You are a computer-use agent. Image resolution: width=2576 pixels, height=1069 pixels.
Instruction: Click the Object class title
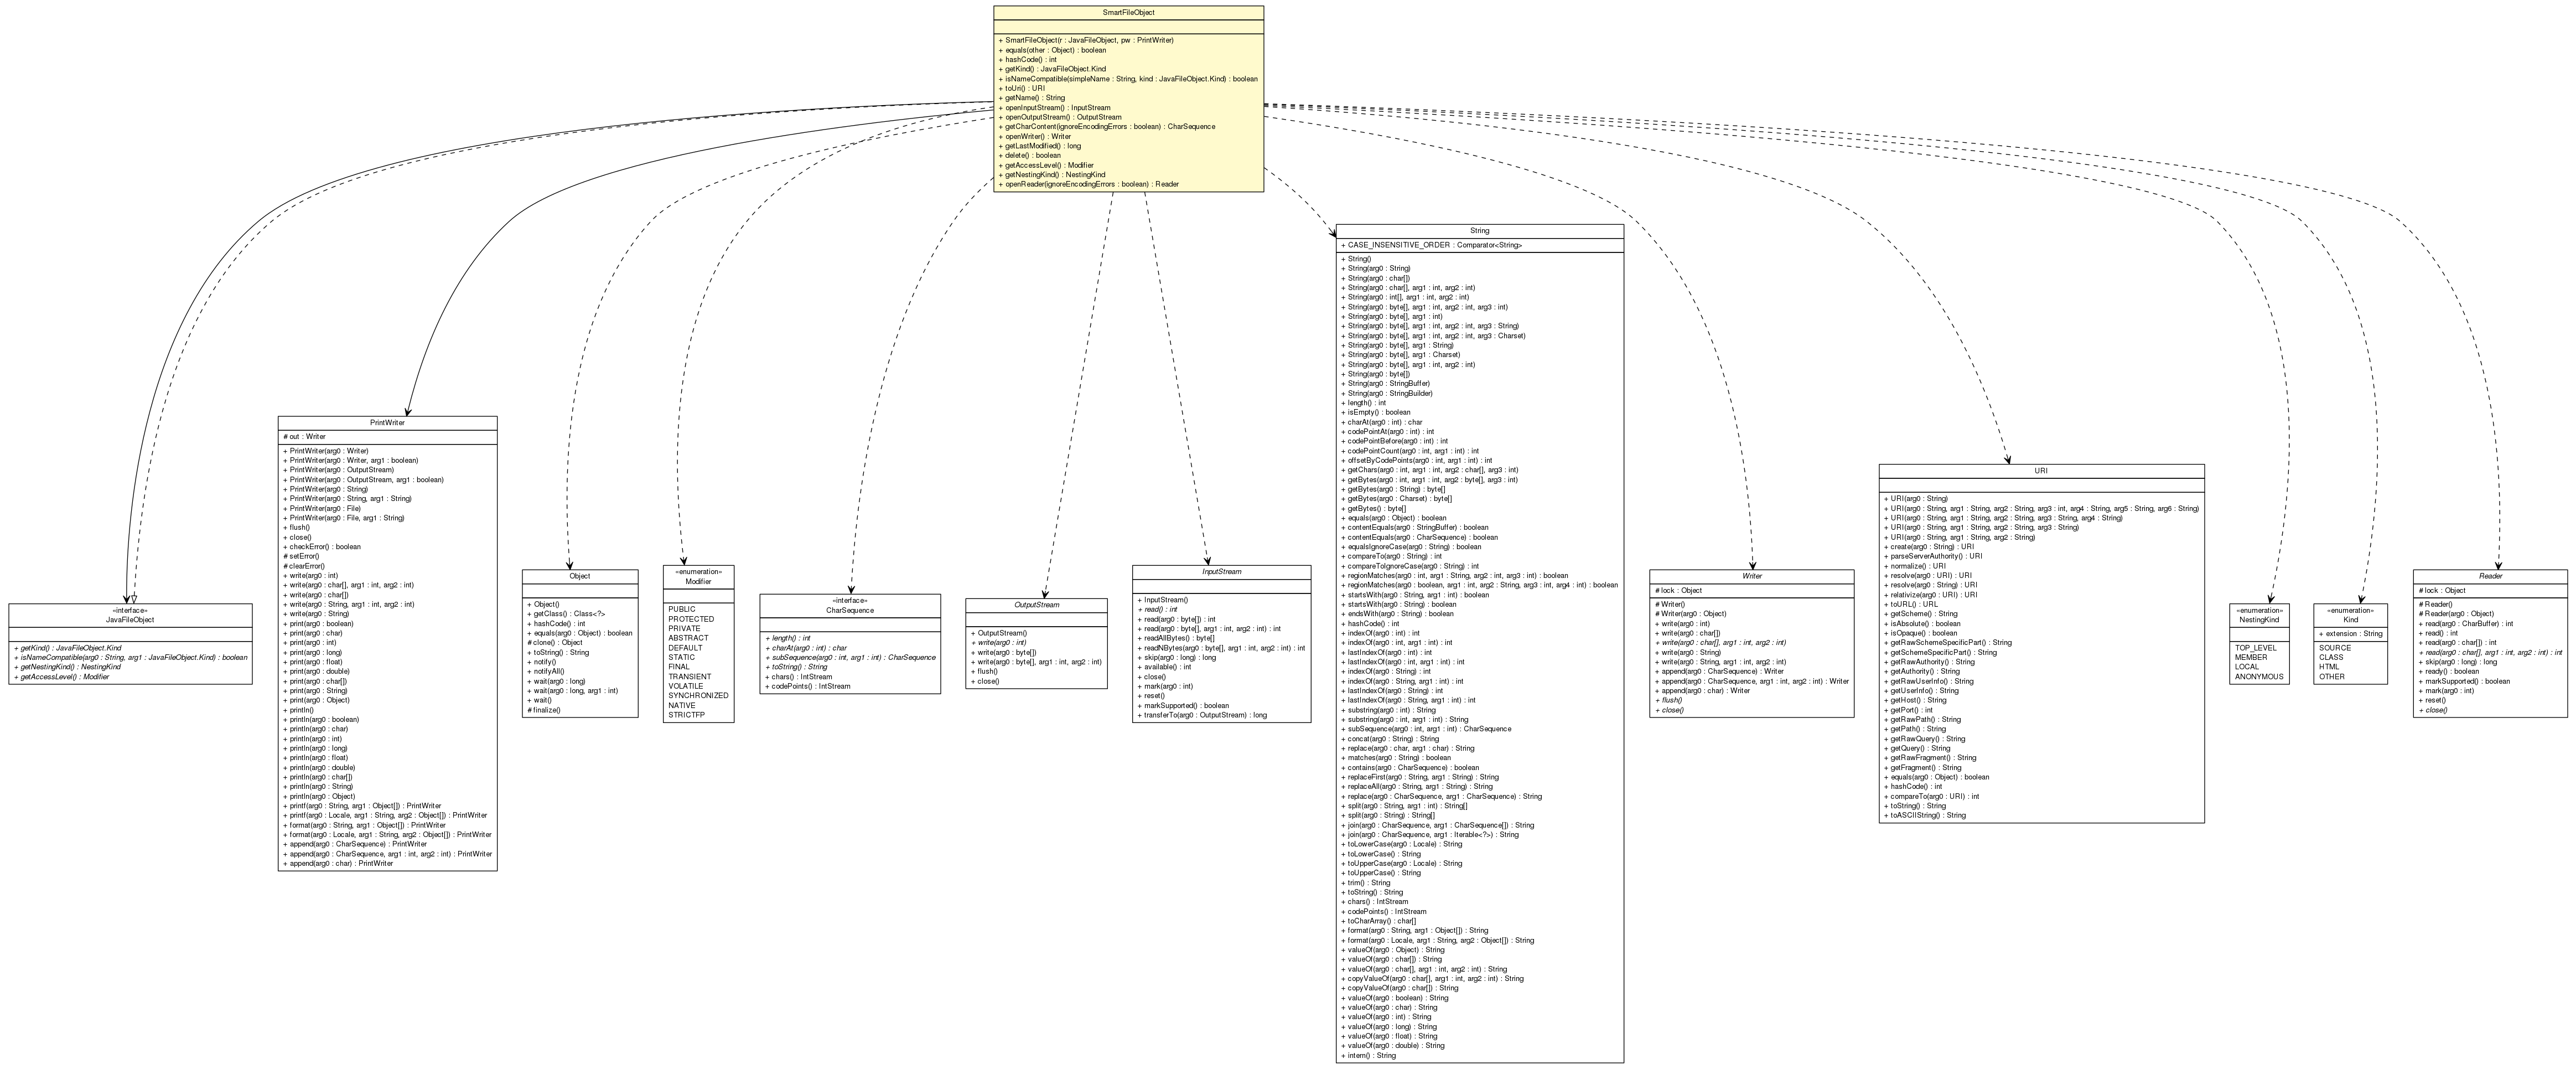[x=580, y=577]
